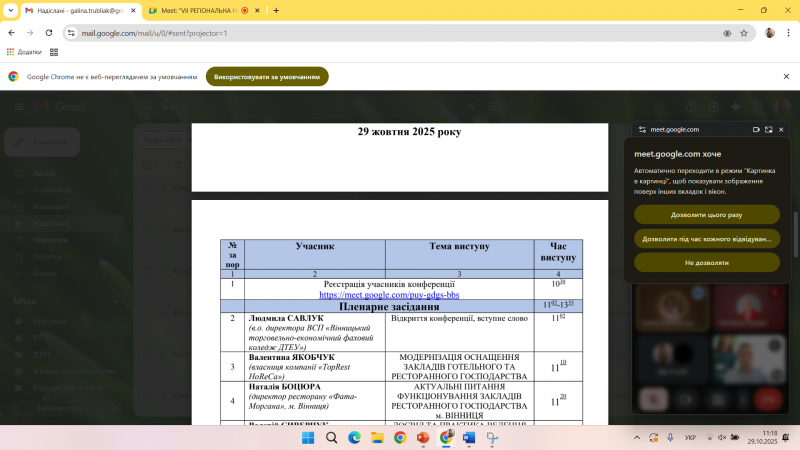Open Додатки apps shortcut in bookmarks bar
This screenshot has height=450, width=800.
pyautogui.click(x=24, y=51)
